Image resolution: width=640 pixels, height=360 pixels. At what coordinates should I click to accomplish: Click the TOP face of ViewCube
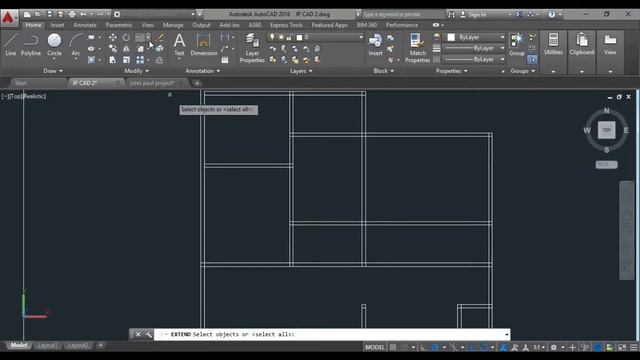coord(607,130)
